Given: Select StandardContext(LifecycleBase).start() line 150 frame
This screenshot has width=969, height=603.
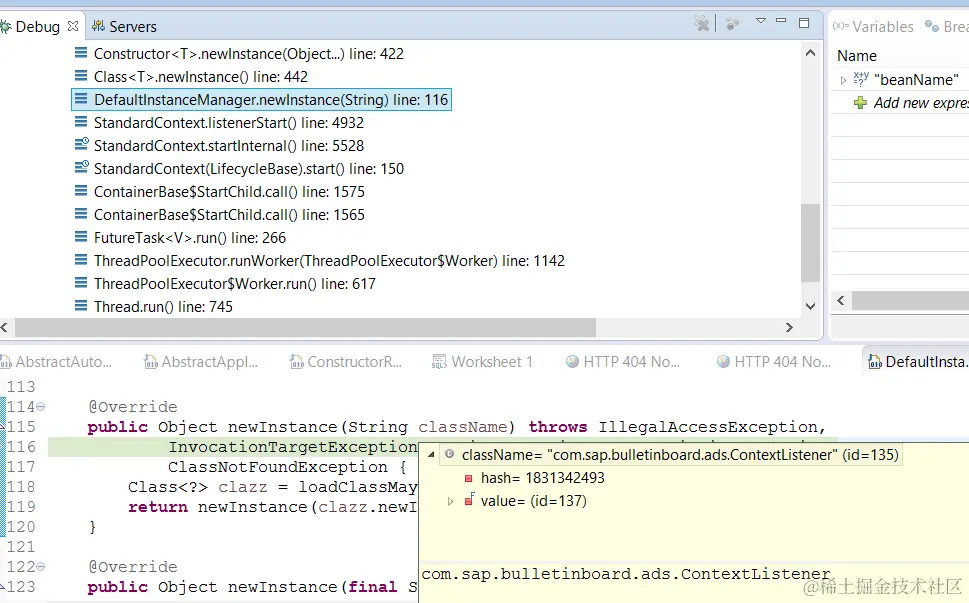Looking at the screenshot, I should 248,169.
